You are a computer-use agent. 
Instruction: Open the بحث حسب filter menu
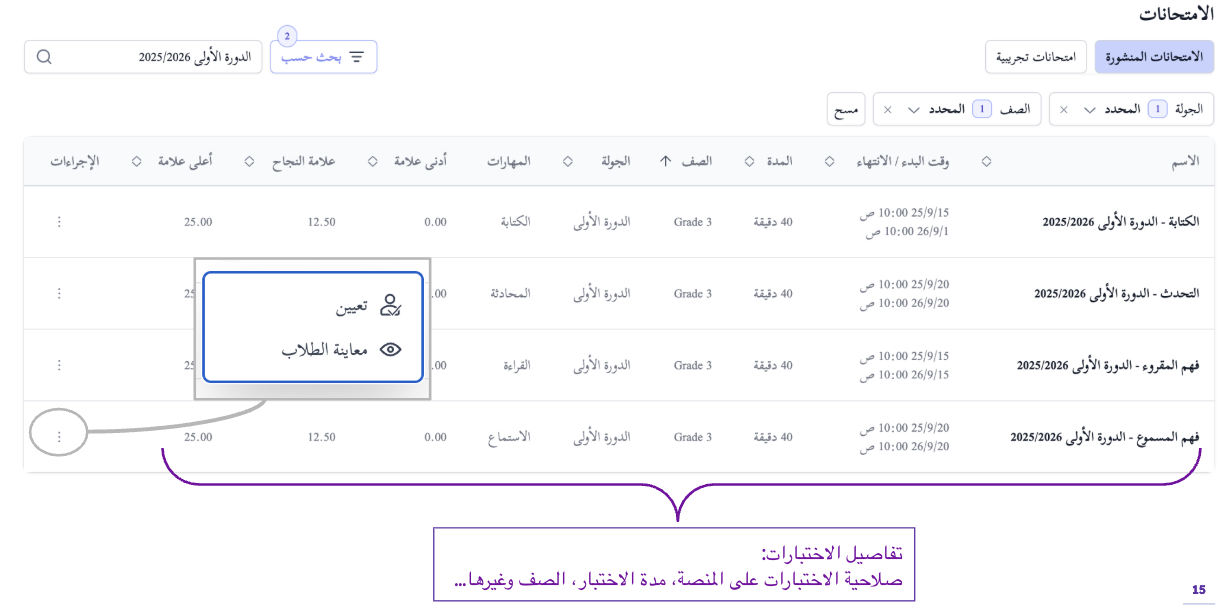pyautogui.click(x=323, y=57)
